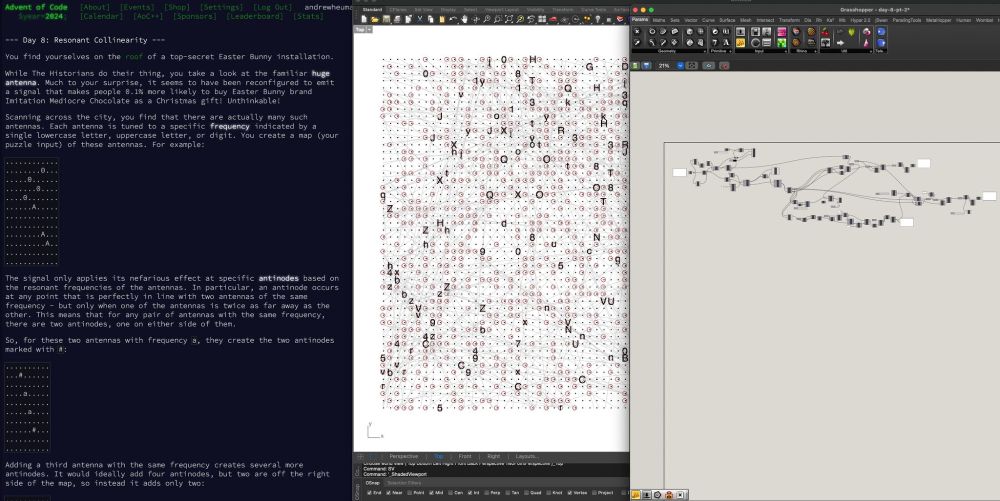The height and width of the screenshot is (501, 1000).
Task: Click the white arrow relay icon in Grasshopper Util
Action: [841, 43]
